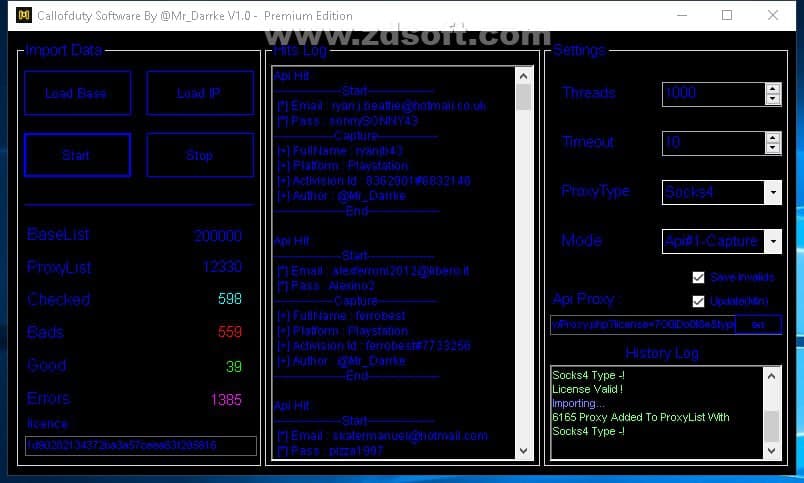
Task: Close the Callofduty Software window
Action: (773, 15)
